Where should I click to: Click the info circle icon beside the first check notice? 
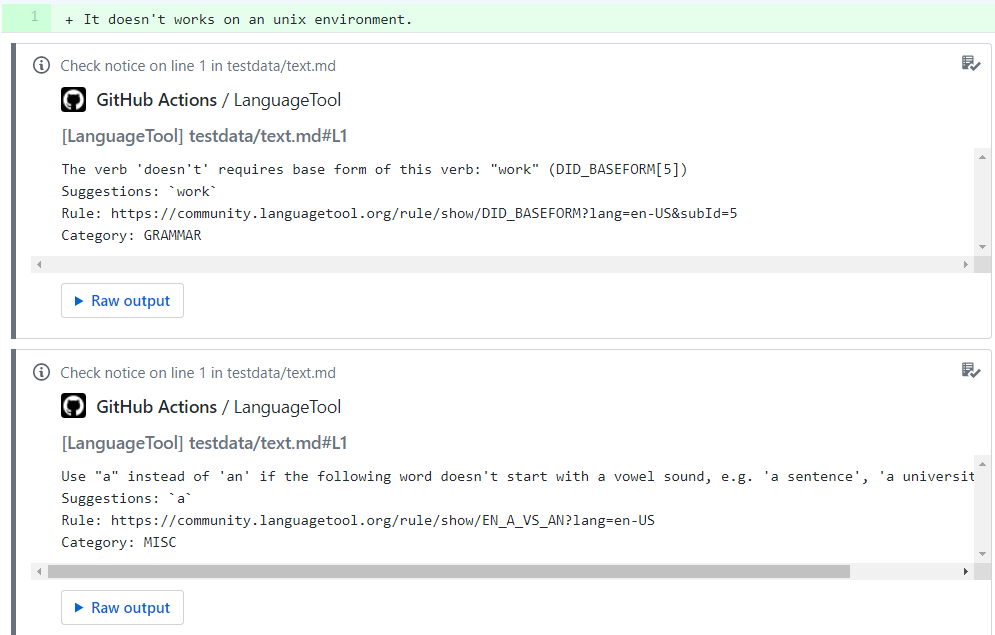click(x=41, y=65)
